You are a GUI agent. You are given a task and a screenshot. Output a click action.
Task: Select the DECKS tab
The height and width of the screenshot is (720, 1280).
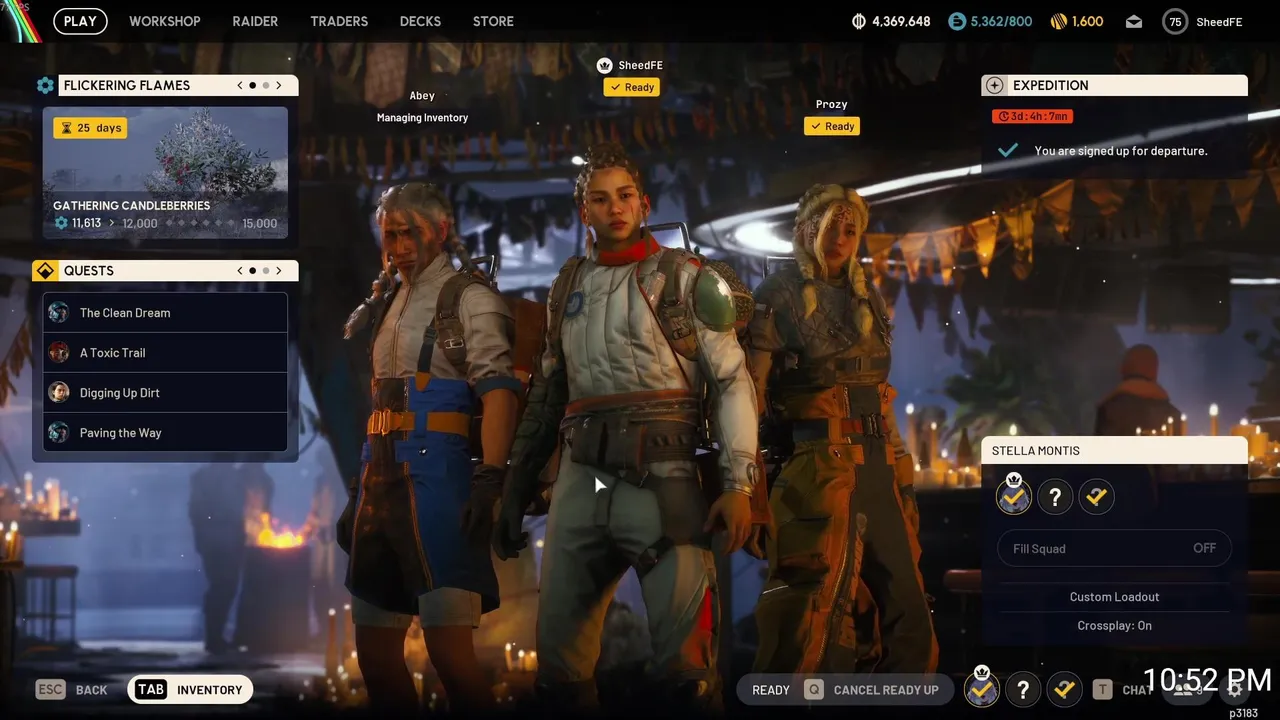(420, 21)
